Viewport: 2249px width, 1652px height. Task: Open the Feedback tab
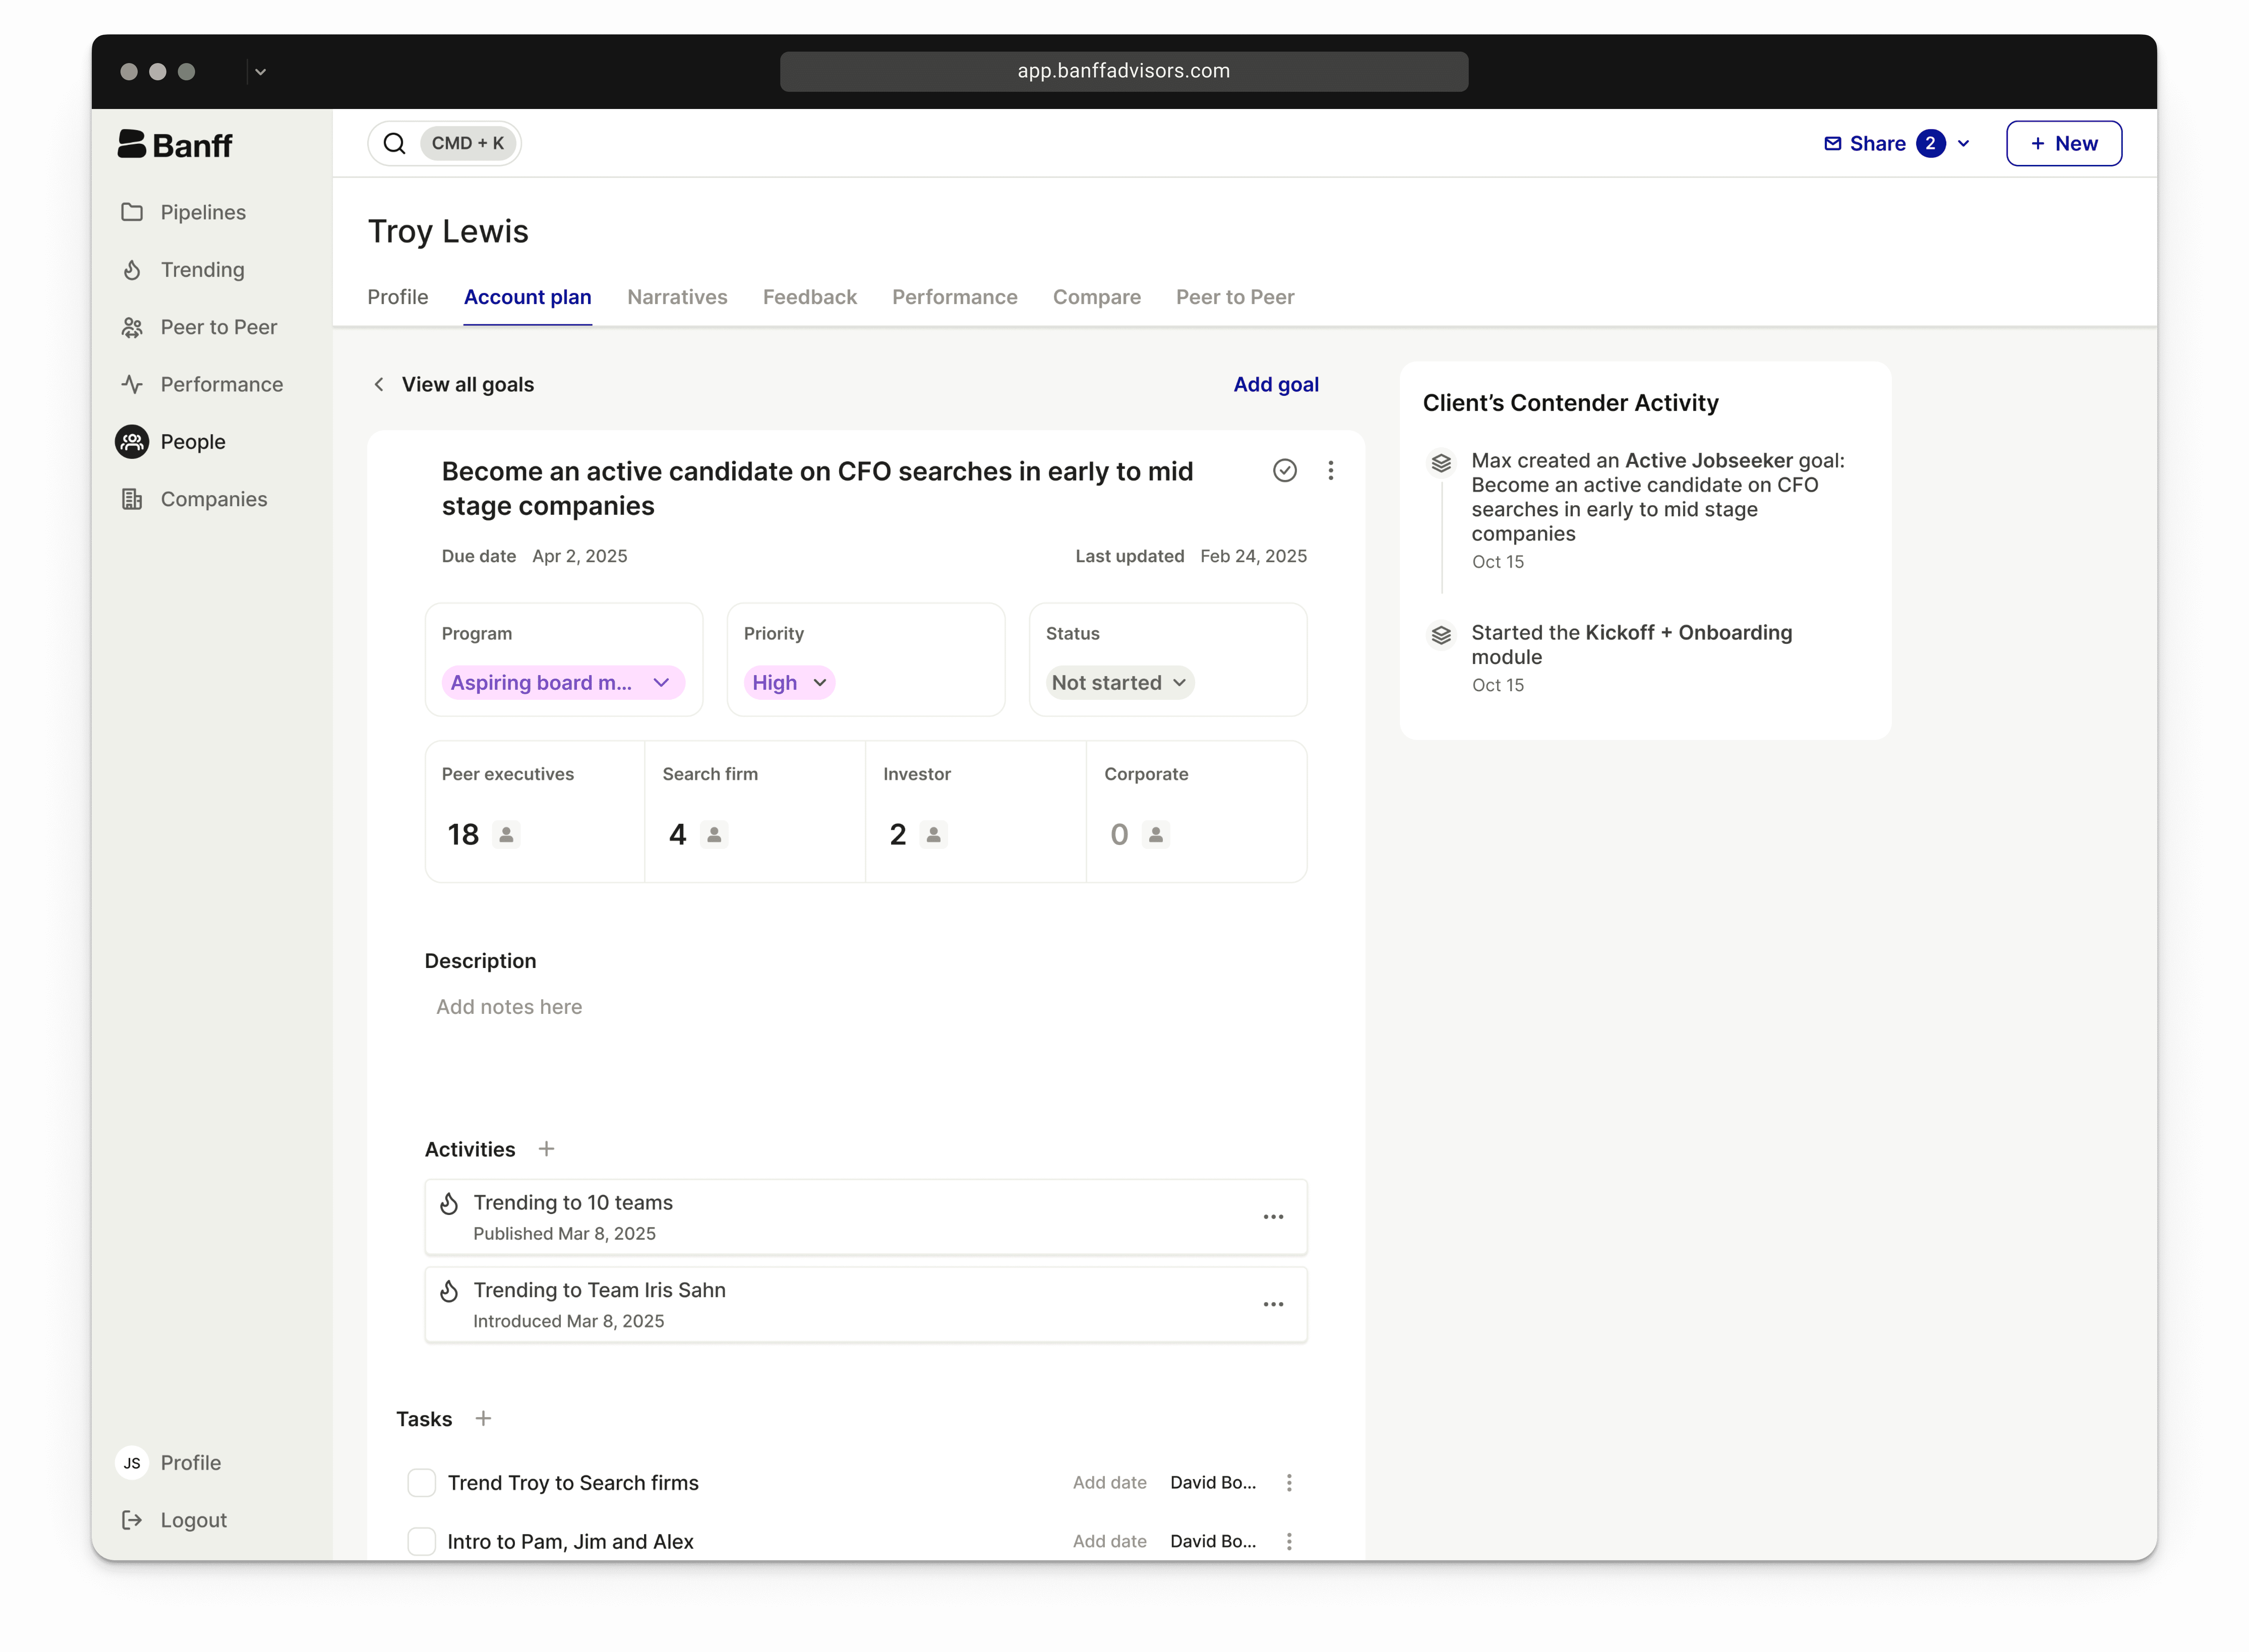coord(809,297)
